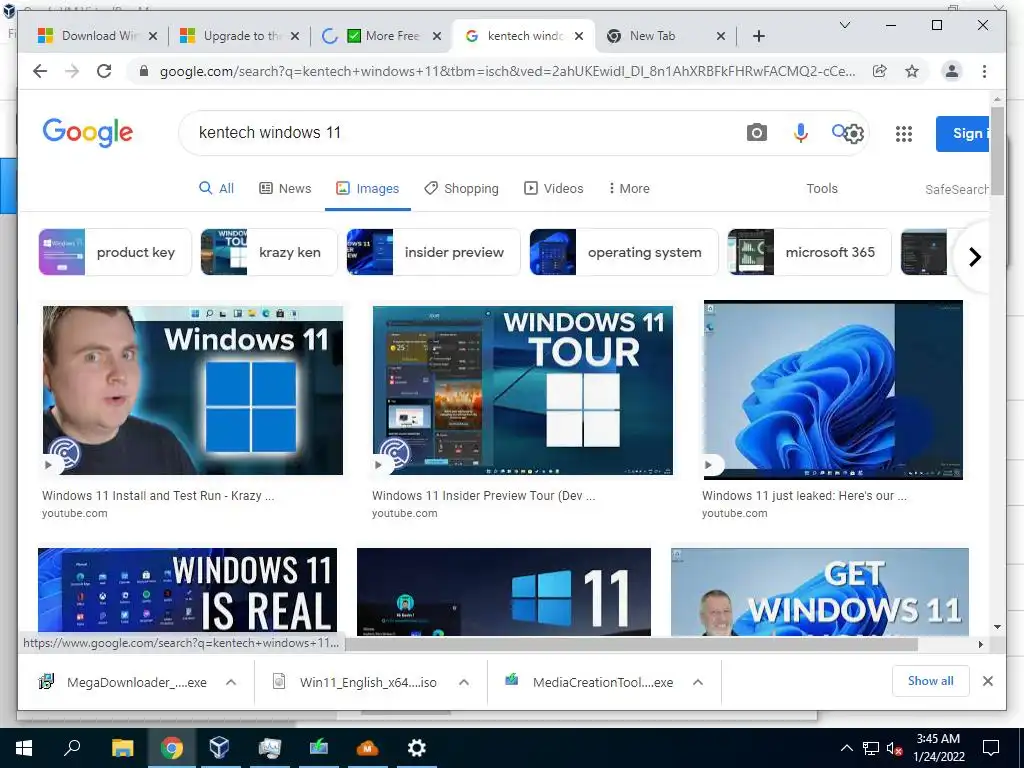Open Google quick settings gear
Screen dimensions: 1024x768
[x=853, y=134]
